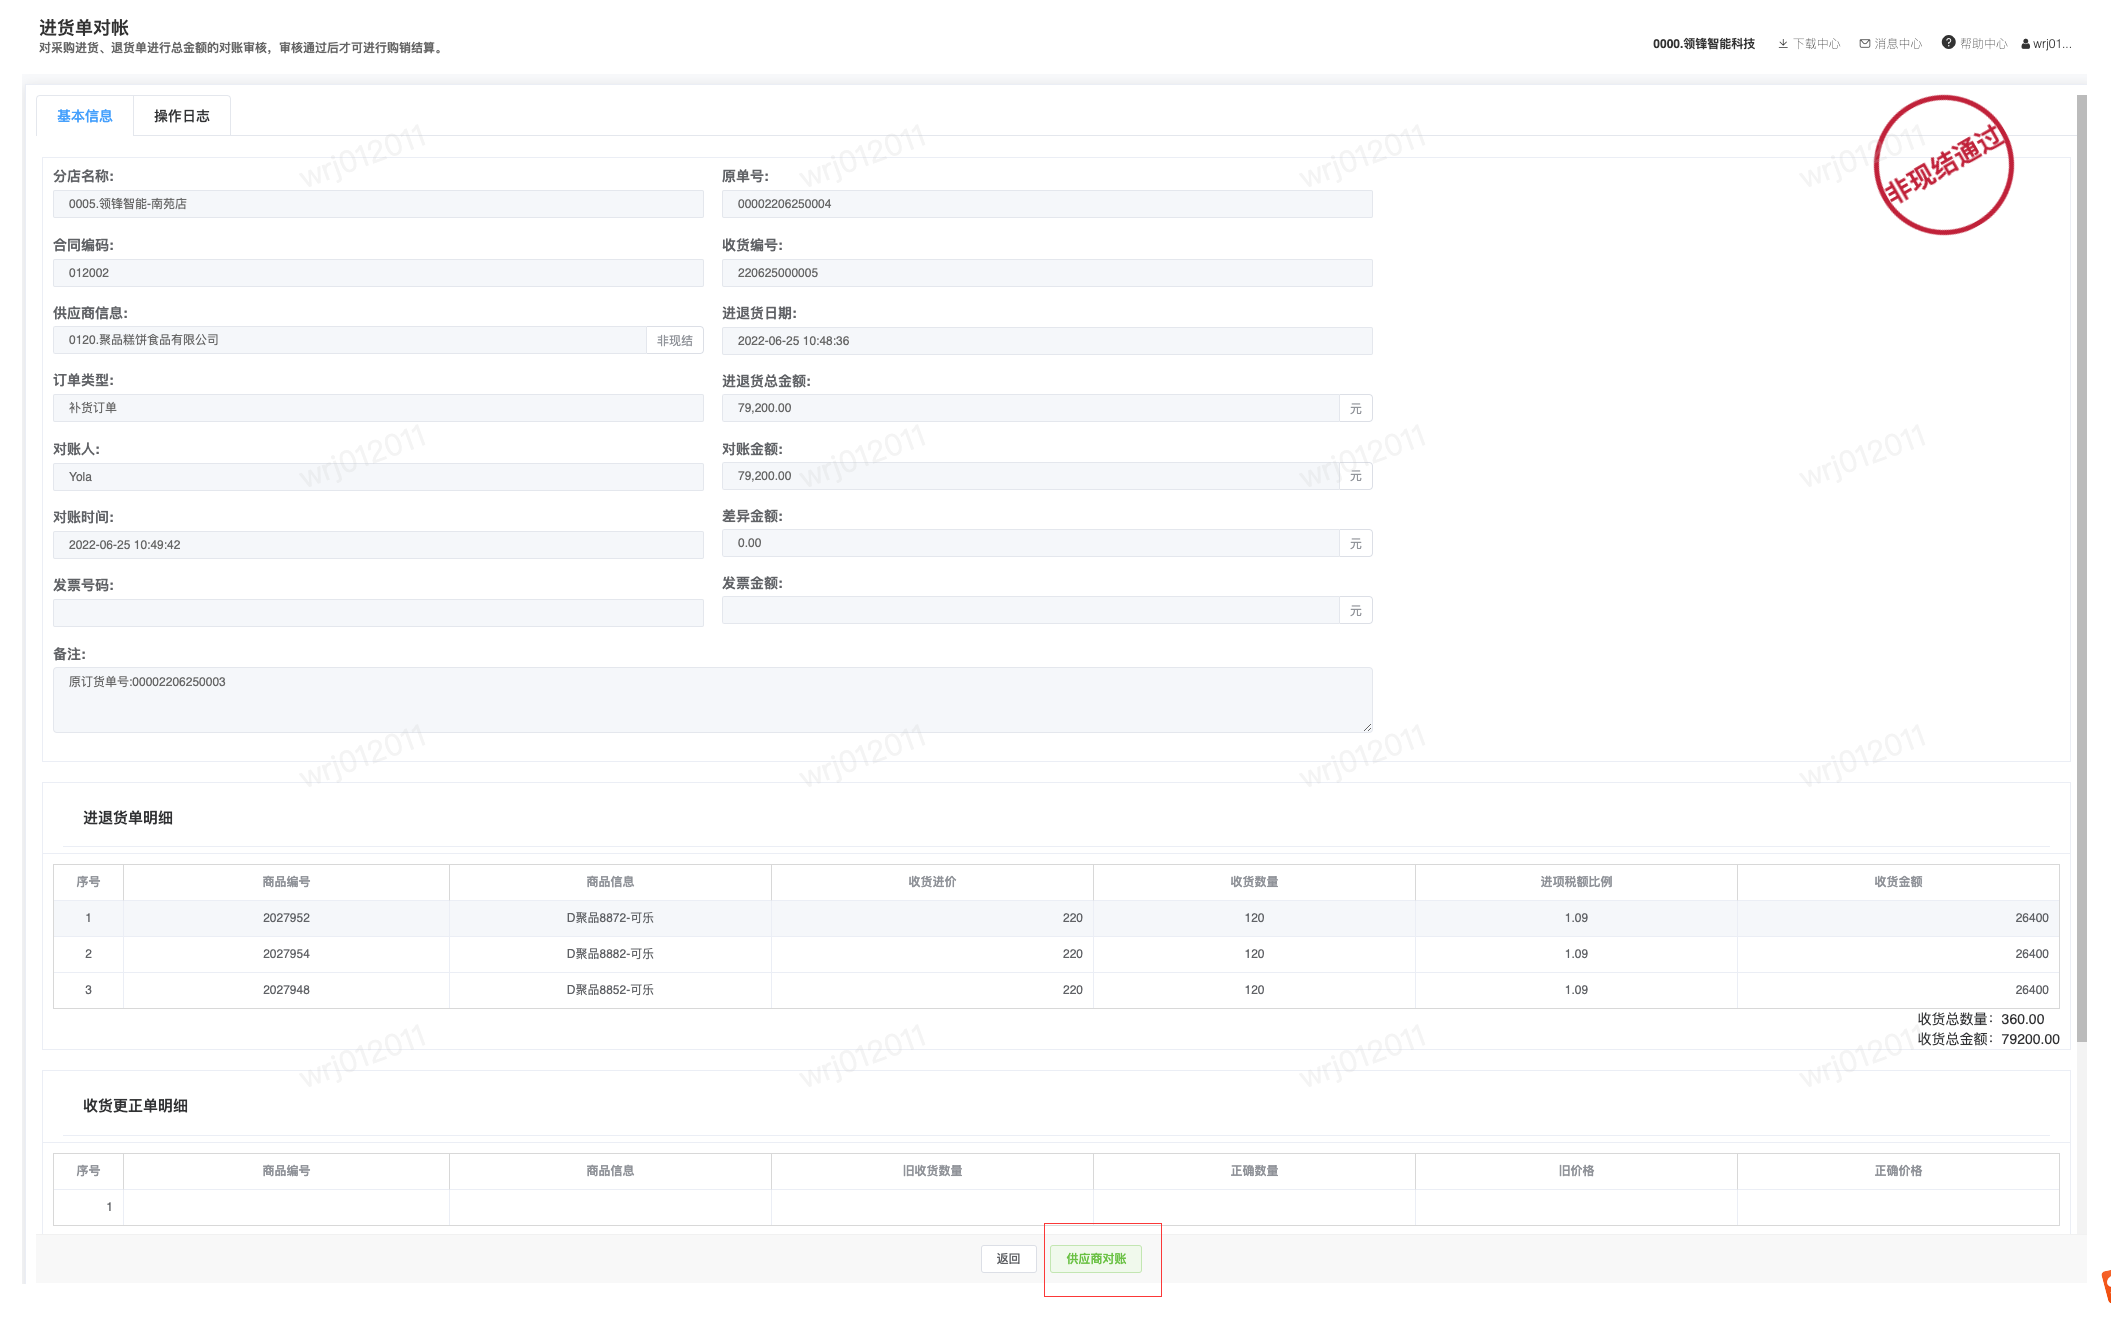Click the user avatar icon wrj01
Image resolution: width=2111 pixels, height=1318 pixels.
[2026, 44]
